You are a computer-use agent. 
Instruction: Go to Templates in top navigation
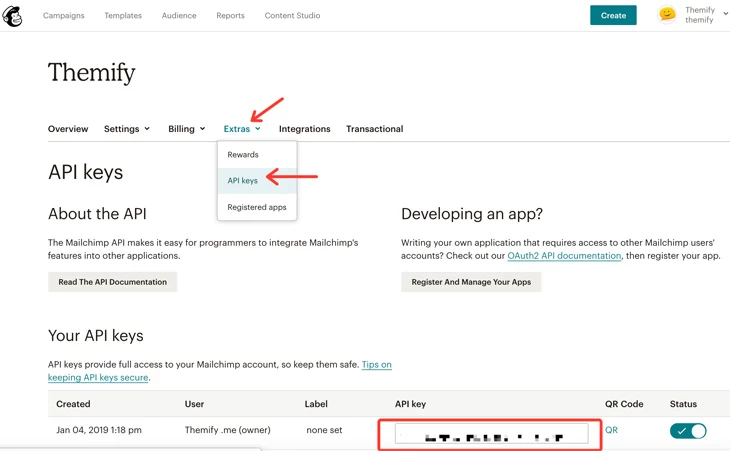tap(123, 15)
